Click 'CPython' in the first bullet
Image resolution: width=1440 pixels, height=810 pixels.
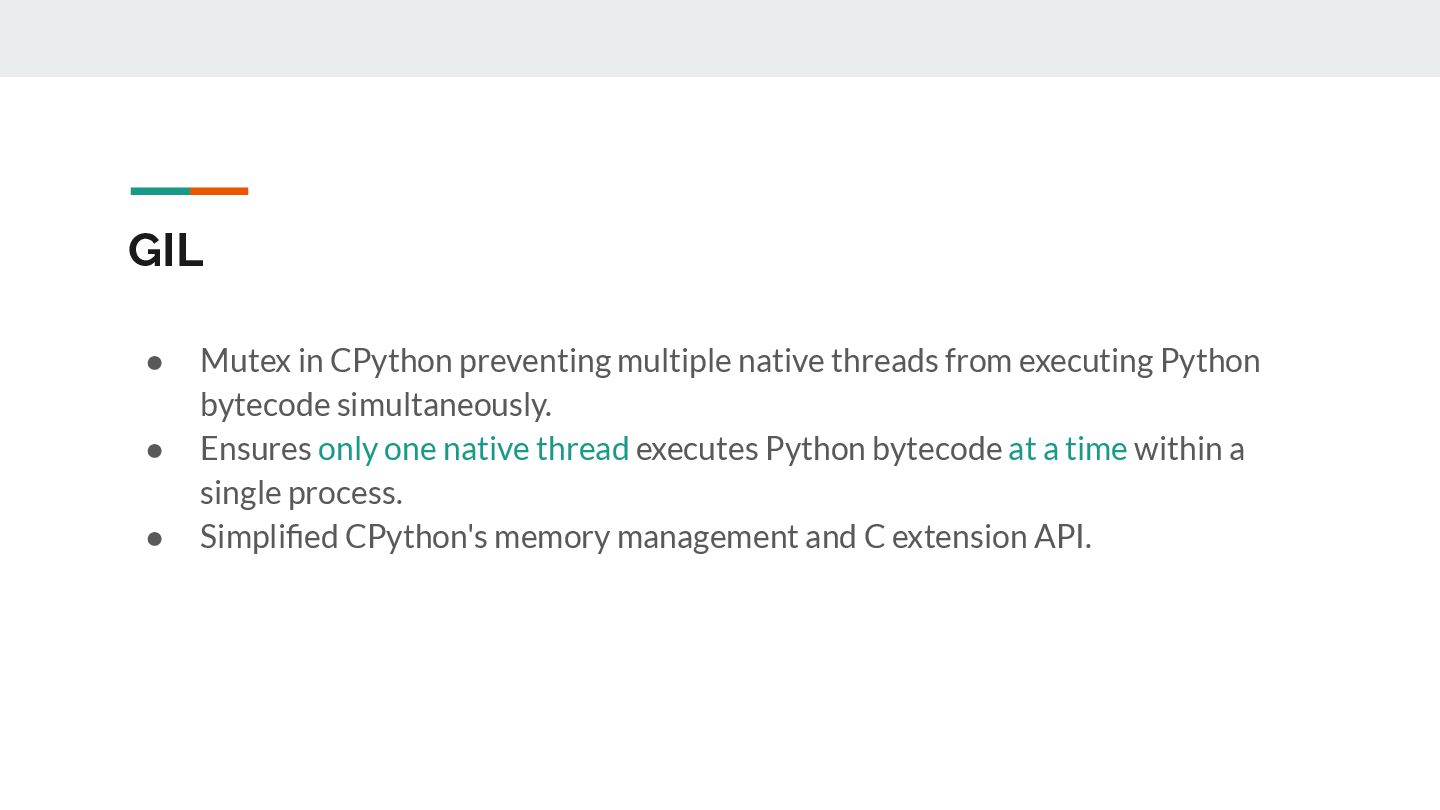390,360
